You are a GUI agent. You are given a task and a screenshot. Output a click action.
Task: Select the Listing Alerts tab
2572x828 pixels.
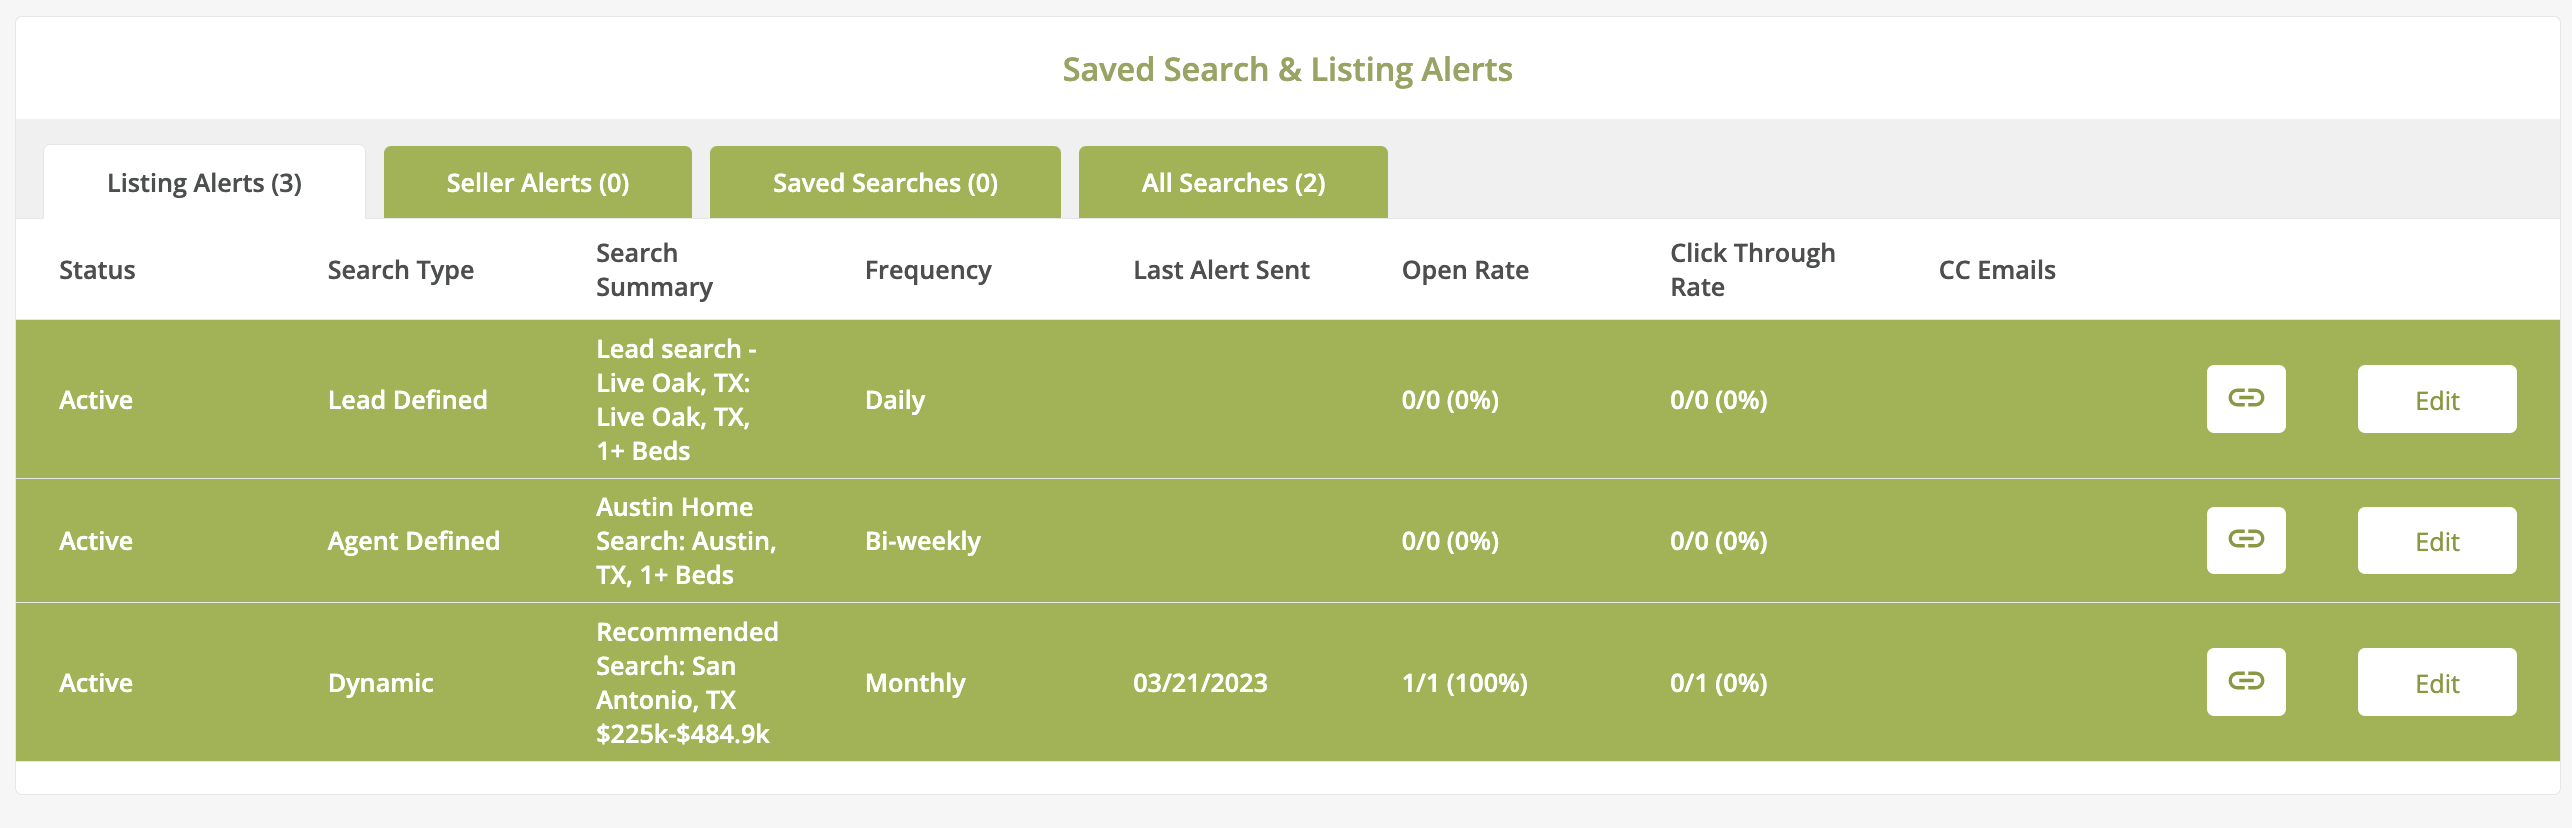click(x=204, y=182)
